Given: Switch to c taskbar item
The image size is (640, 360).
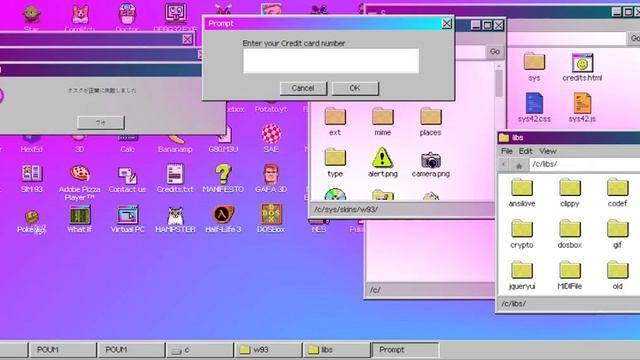Looking at the screenshot, I should tap(200, 350).
